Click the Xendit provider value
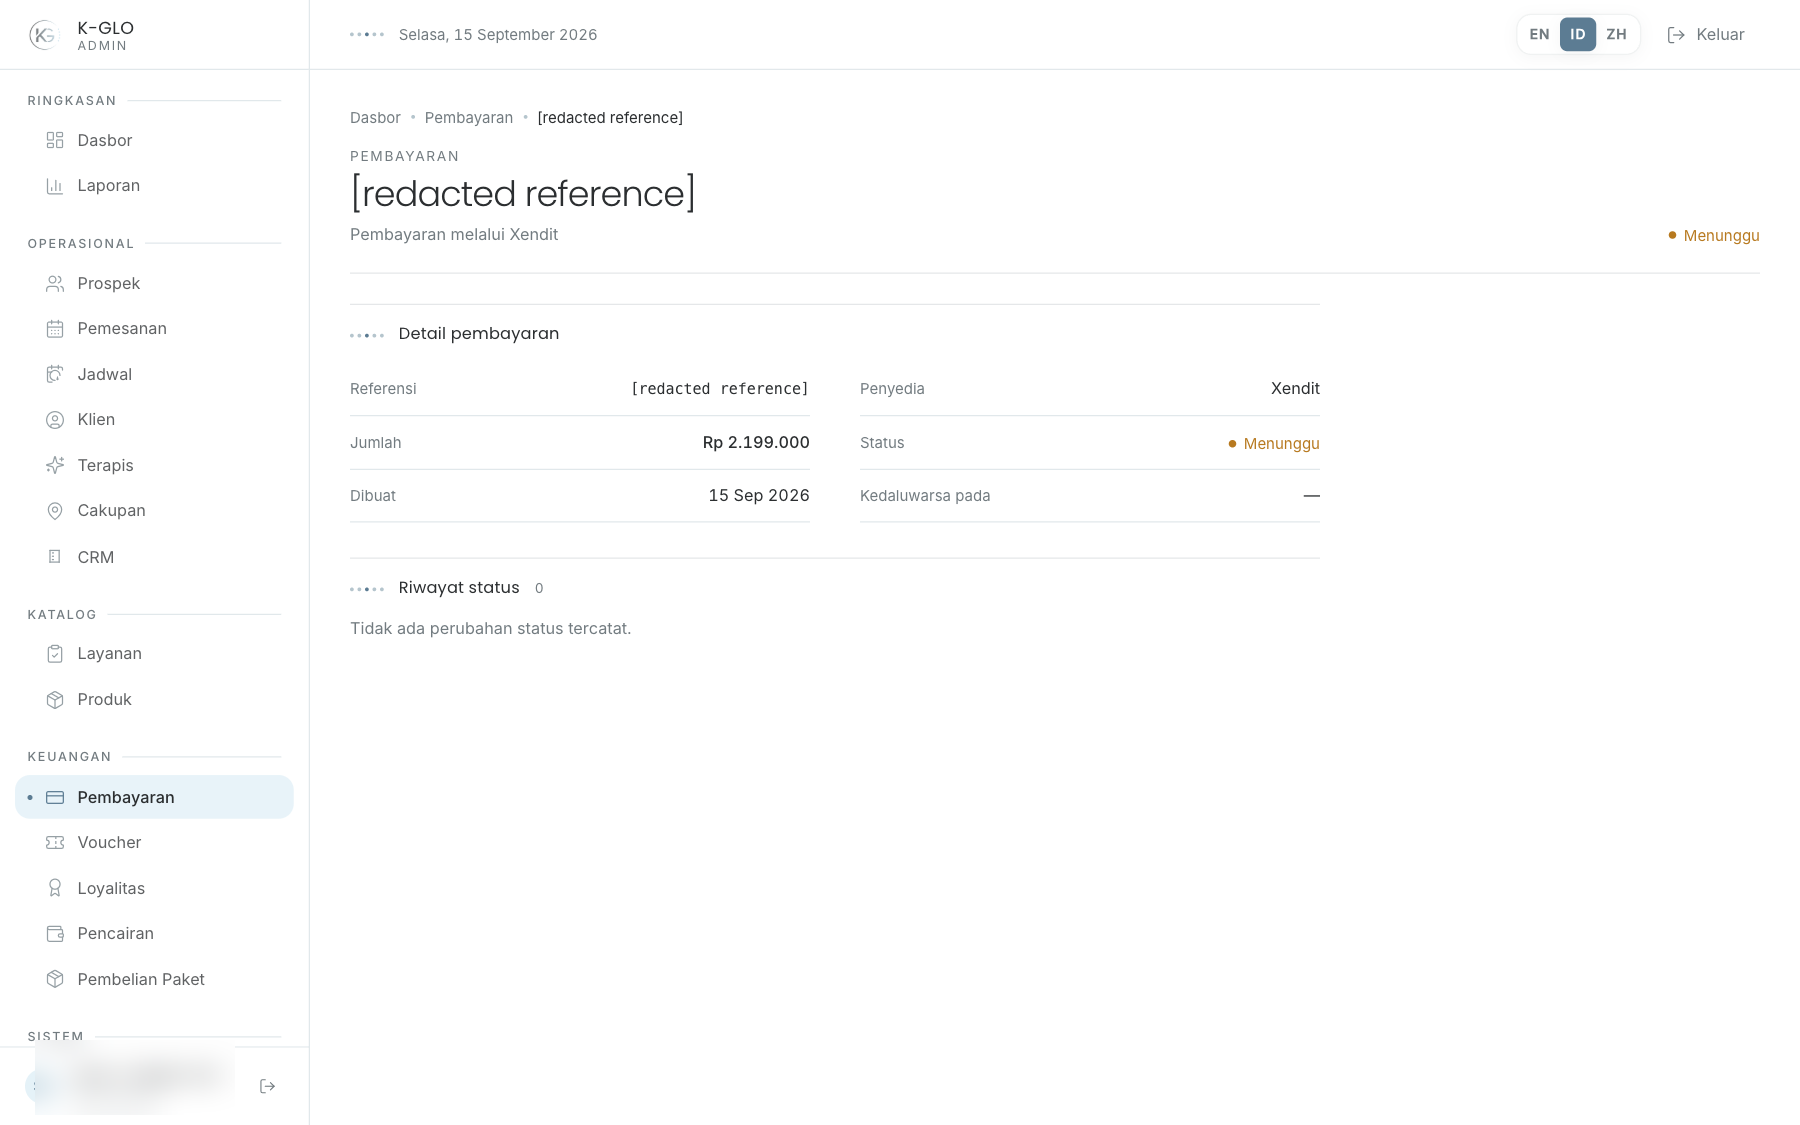 point(1295,388)
